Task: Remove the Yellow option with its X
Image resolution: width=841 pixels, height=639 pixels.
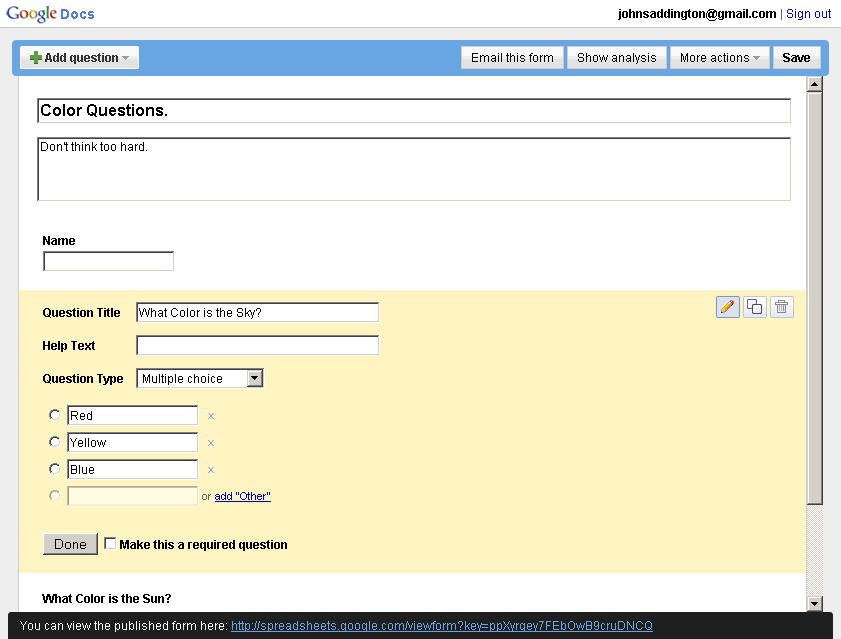Action: [211, 443]
